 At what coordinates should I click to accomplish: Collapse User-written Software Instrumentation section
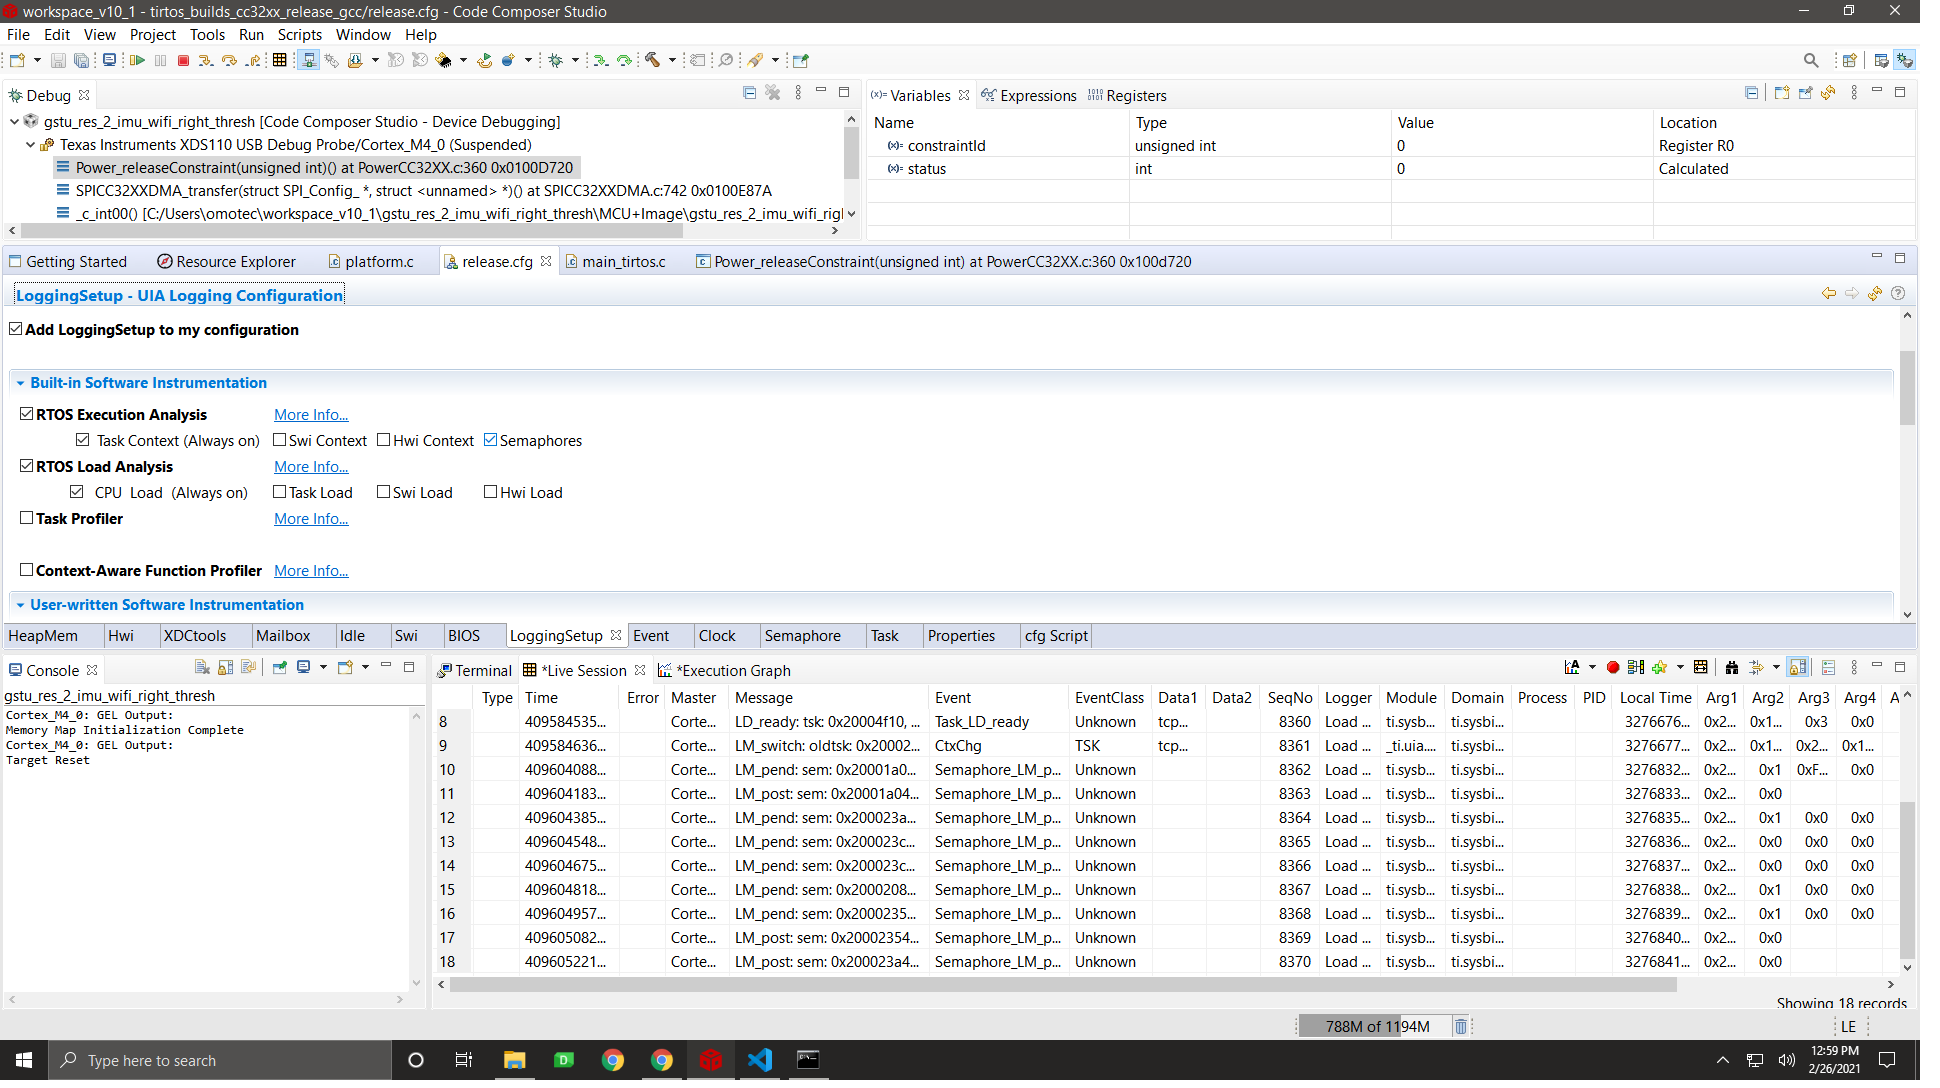coord(20,605)
